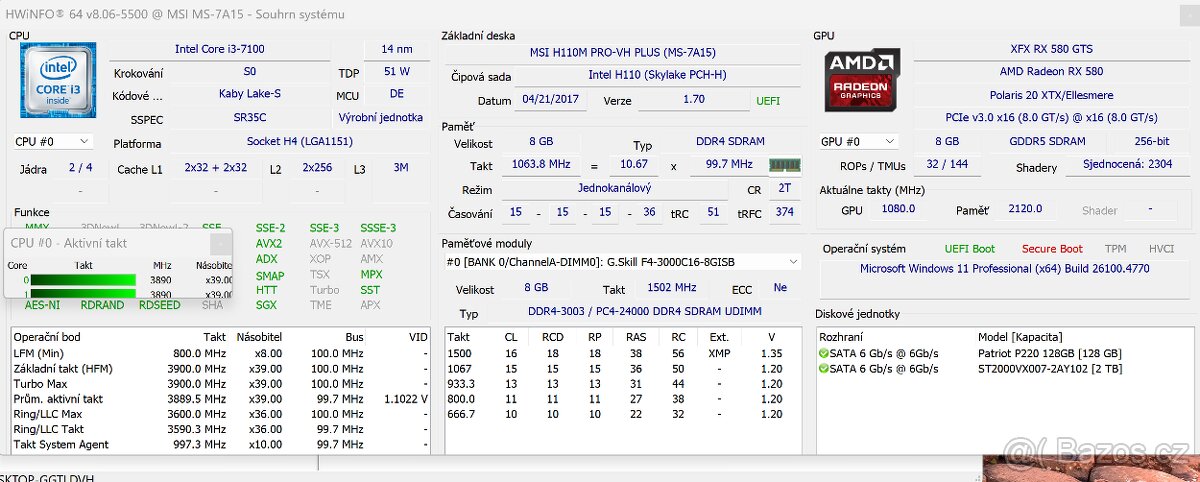Expand the memory module G.Skill dropdown
Image resolution: width=1200 pixels, height=482 pixels.
coord(622,262)
